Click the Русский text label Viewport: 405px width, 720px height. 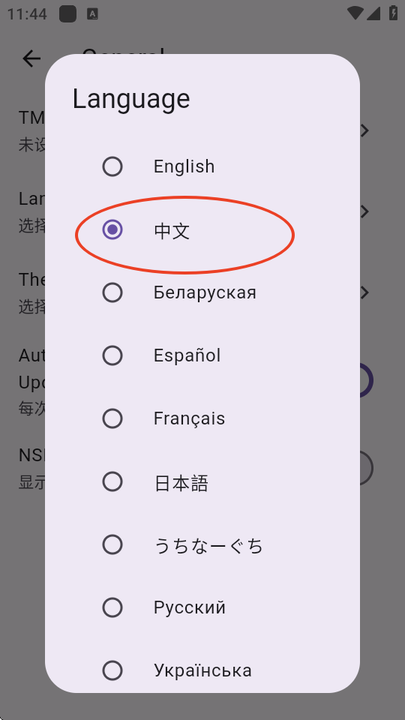[x=190, y=608]
